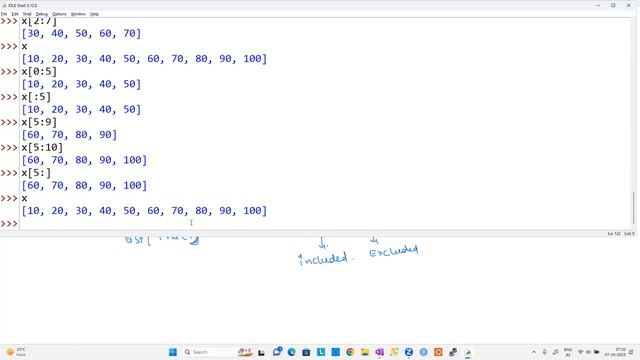Show hidden system tray icons

click(534, 352)
